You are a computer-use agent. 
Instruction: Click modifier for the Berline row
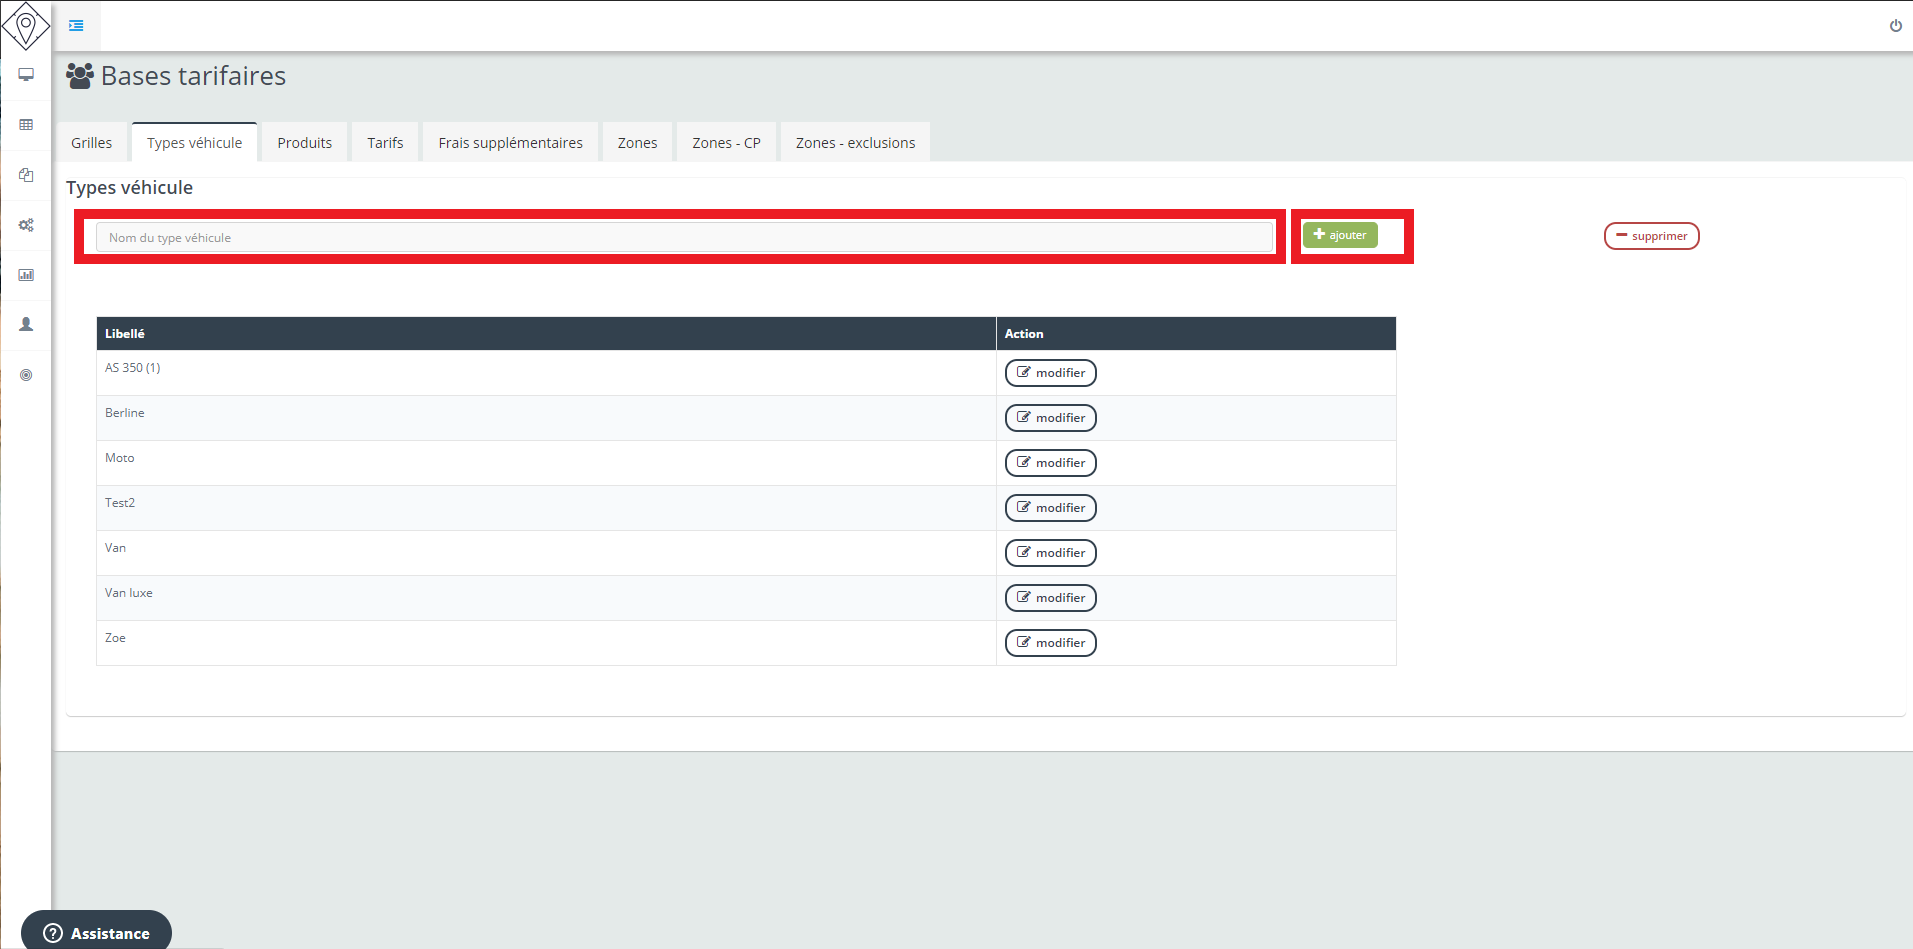coord(1050,418)
